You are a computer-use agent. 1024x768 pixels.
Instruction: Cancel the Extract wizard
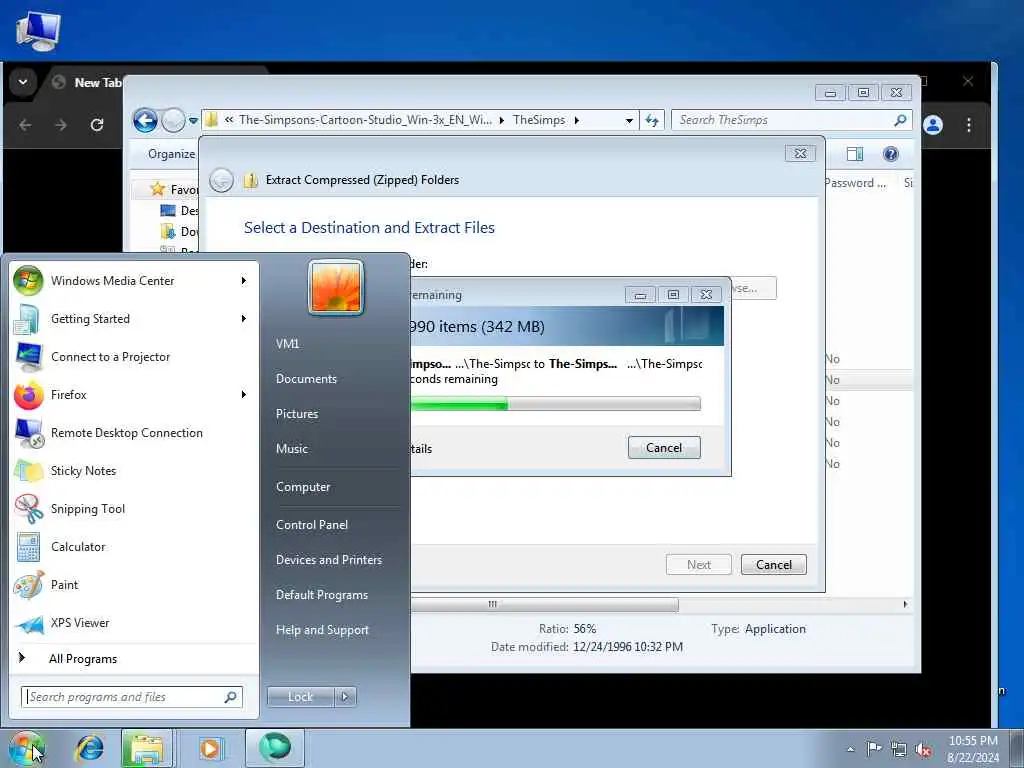pyautogui.click(x=774, y=565)
